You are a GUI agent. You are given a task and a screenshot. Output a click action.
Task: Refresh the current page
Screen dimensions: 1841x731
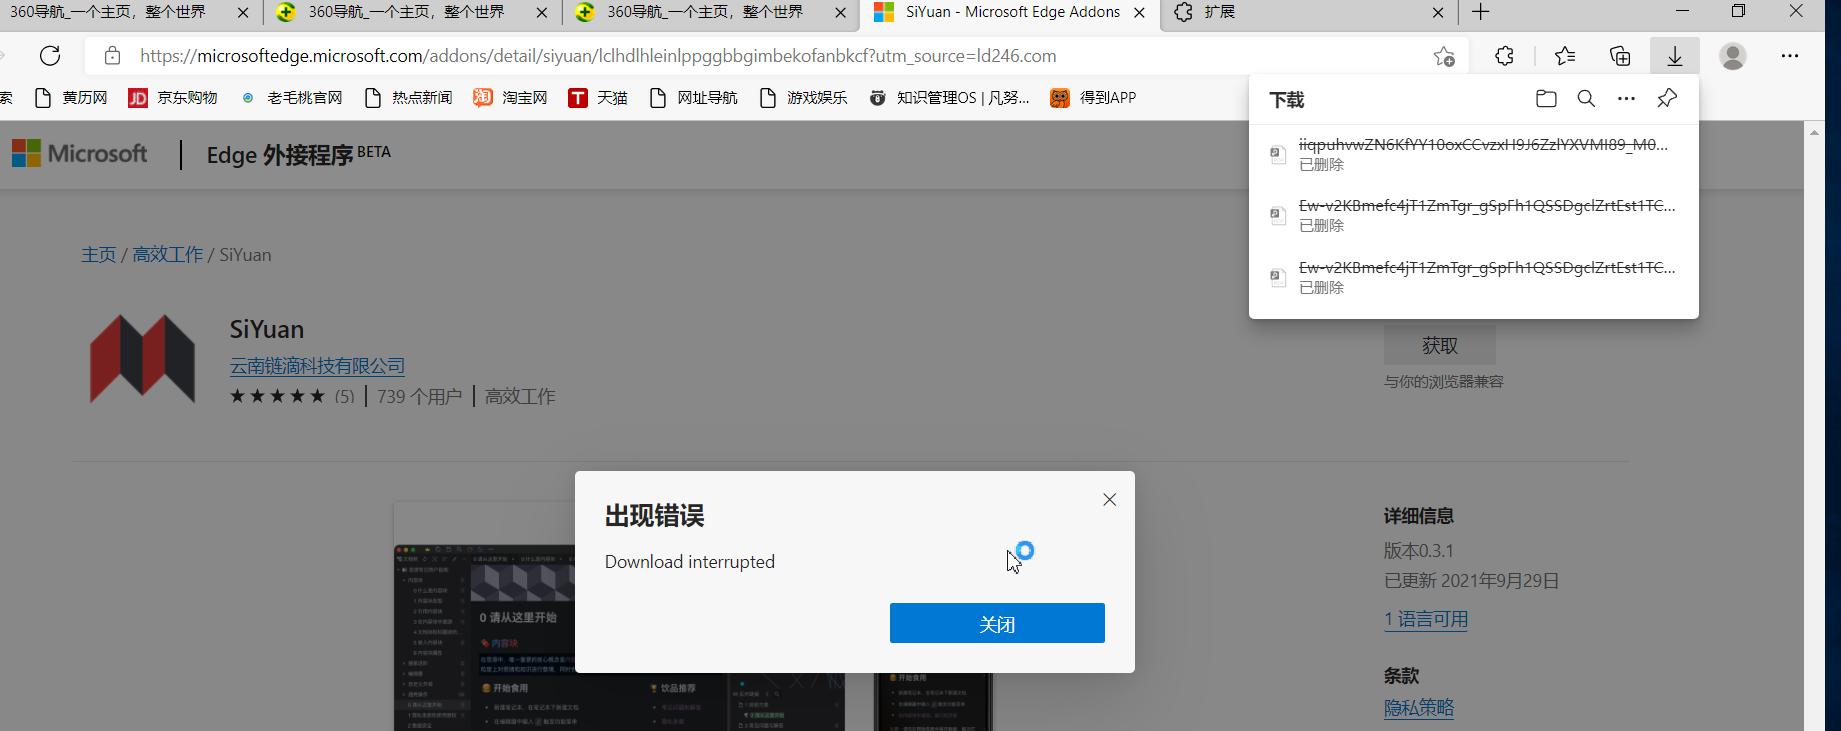pyautogui.click(x=50, y=56)
